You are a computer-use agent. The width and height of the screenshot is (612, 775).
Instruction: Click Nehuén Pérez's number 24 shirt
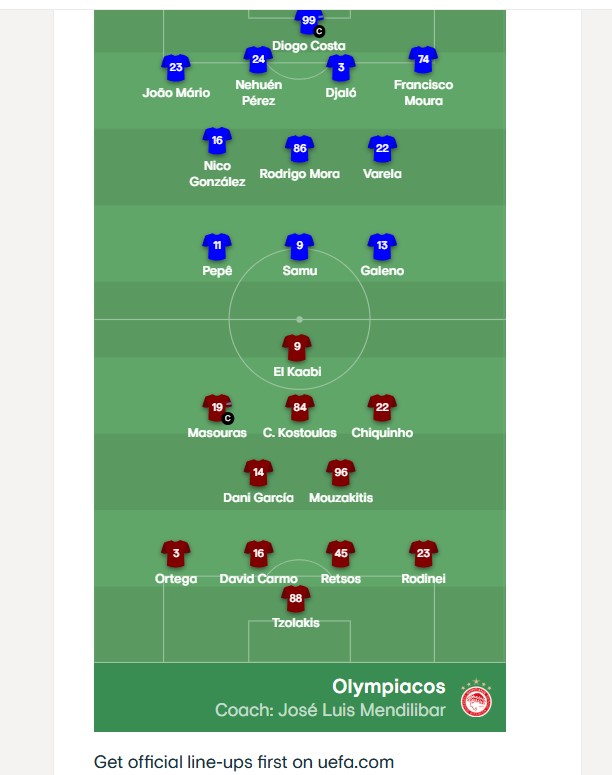(258, 59)
